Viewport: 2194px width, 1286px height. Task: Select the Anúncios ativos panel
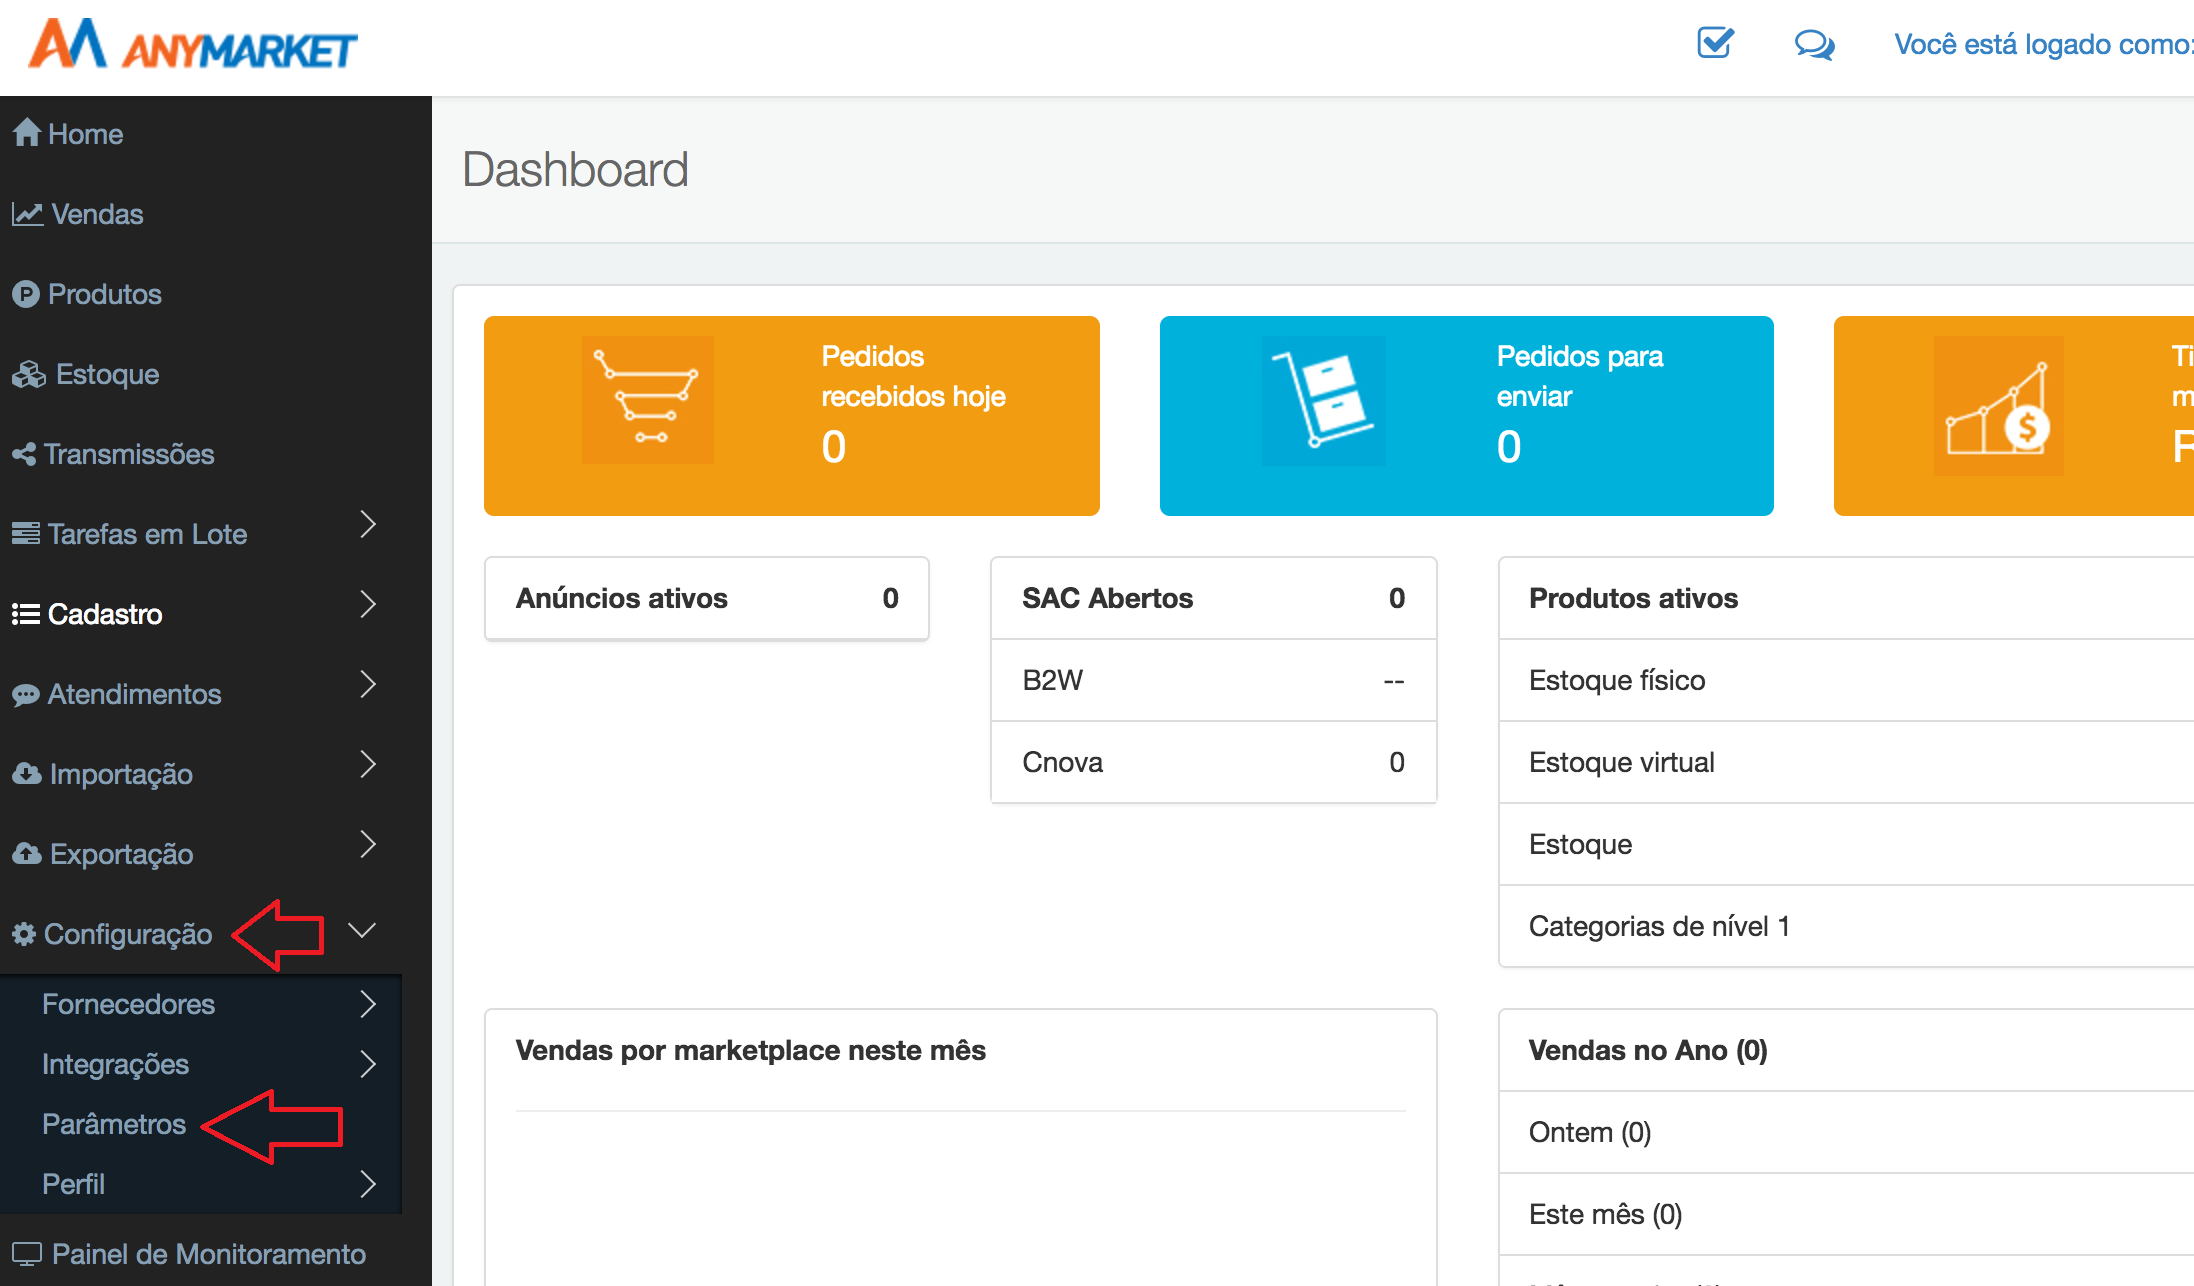[706, 598]
